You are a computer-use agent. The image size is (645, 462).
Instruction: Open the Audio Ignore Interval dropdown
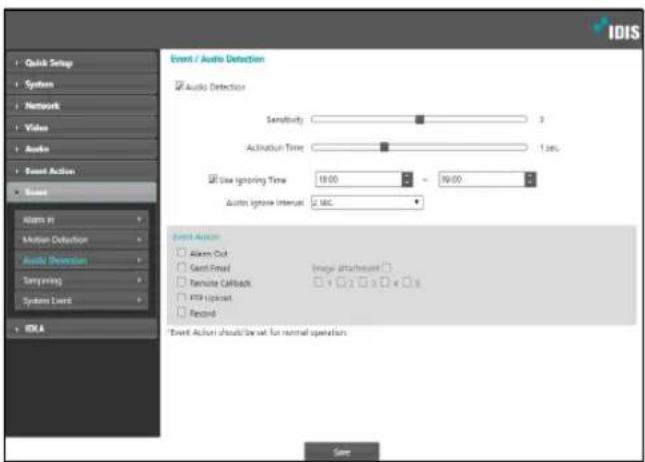367,202
